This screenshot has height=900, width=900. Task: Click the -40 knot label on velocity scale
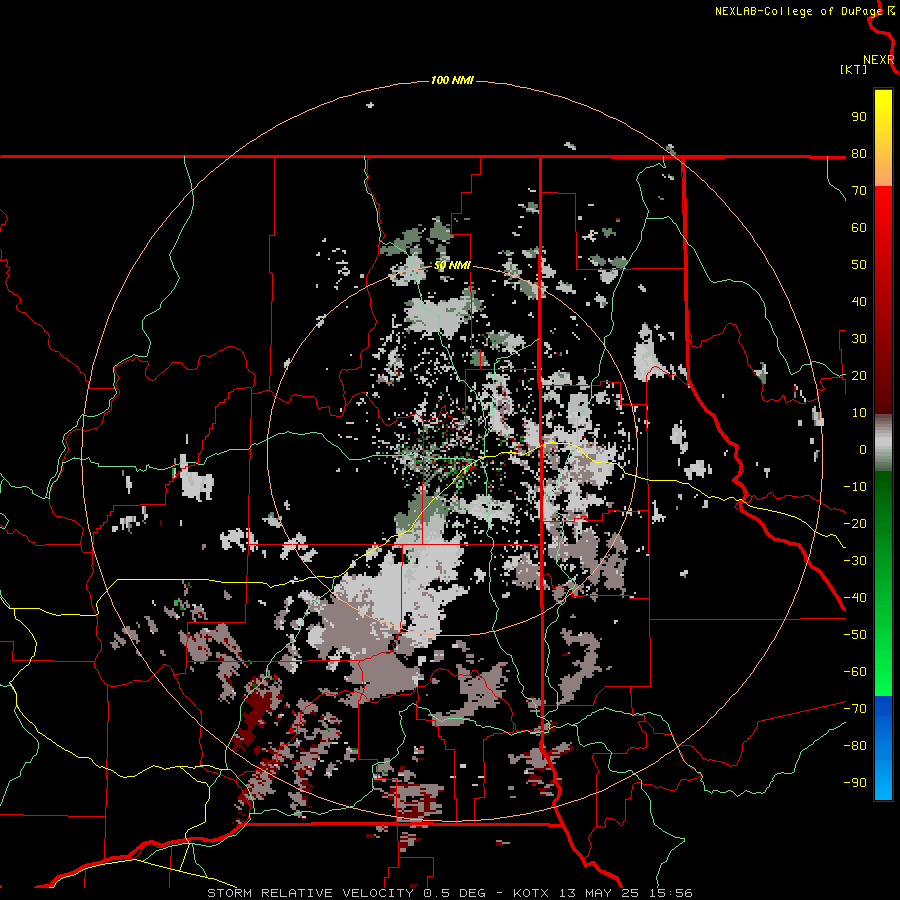855,598
